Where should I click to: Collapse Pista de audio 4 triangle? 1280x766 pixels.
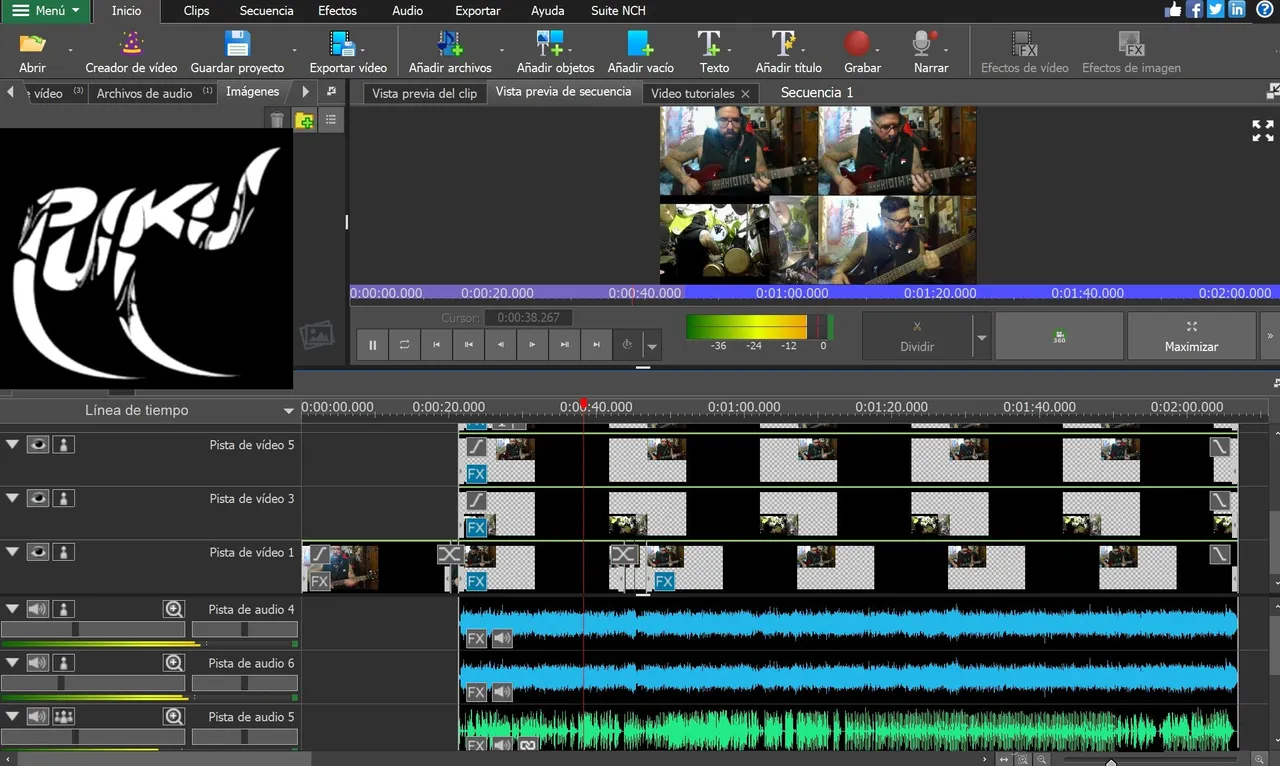pos(12,607)
